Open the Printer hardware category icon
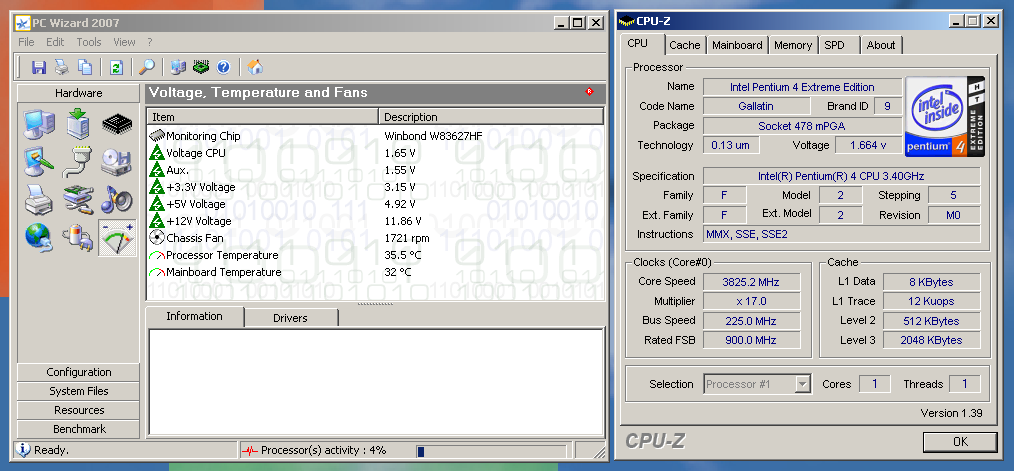The image size is (1014, 471). [x=39, y=199]
